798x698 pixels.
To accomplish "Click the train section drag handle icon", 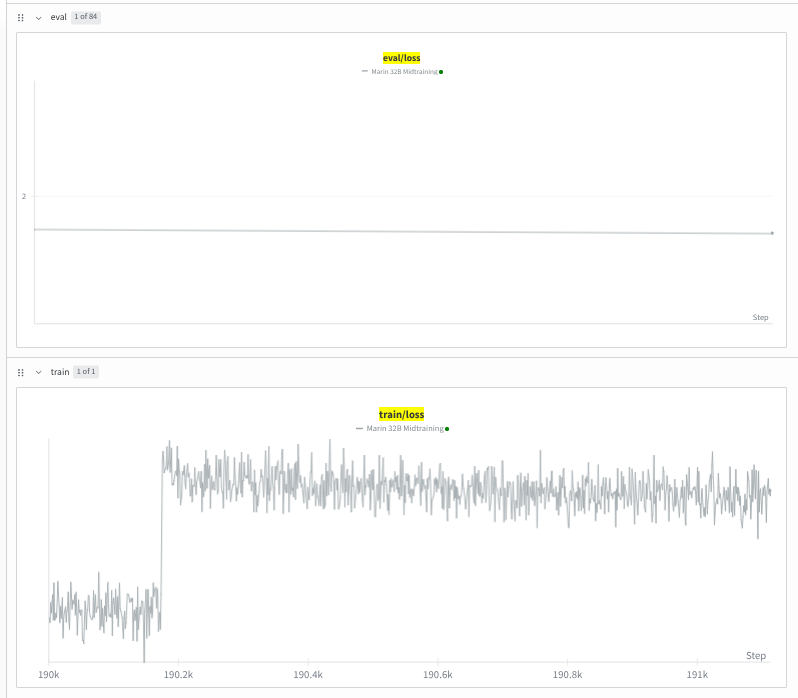I will click(20, 372).
